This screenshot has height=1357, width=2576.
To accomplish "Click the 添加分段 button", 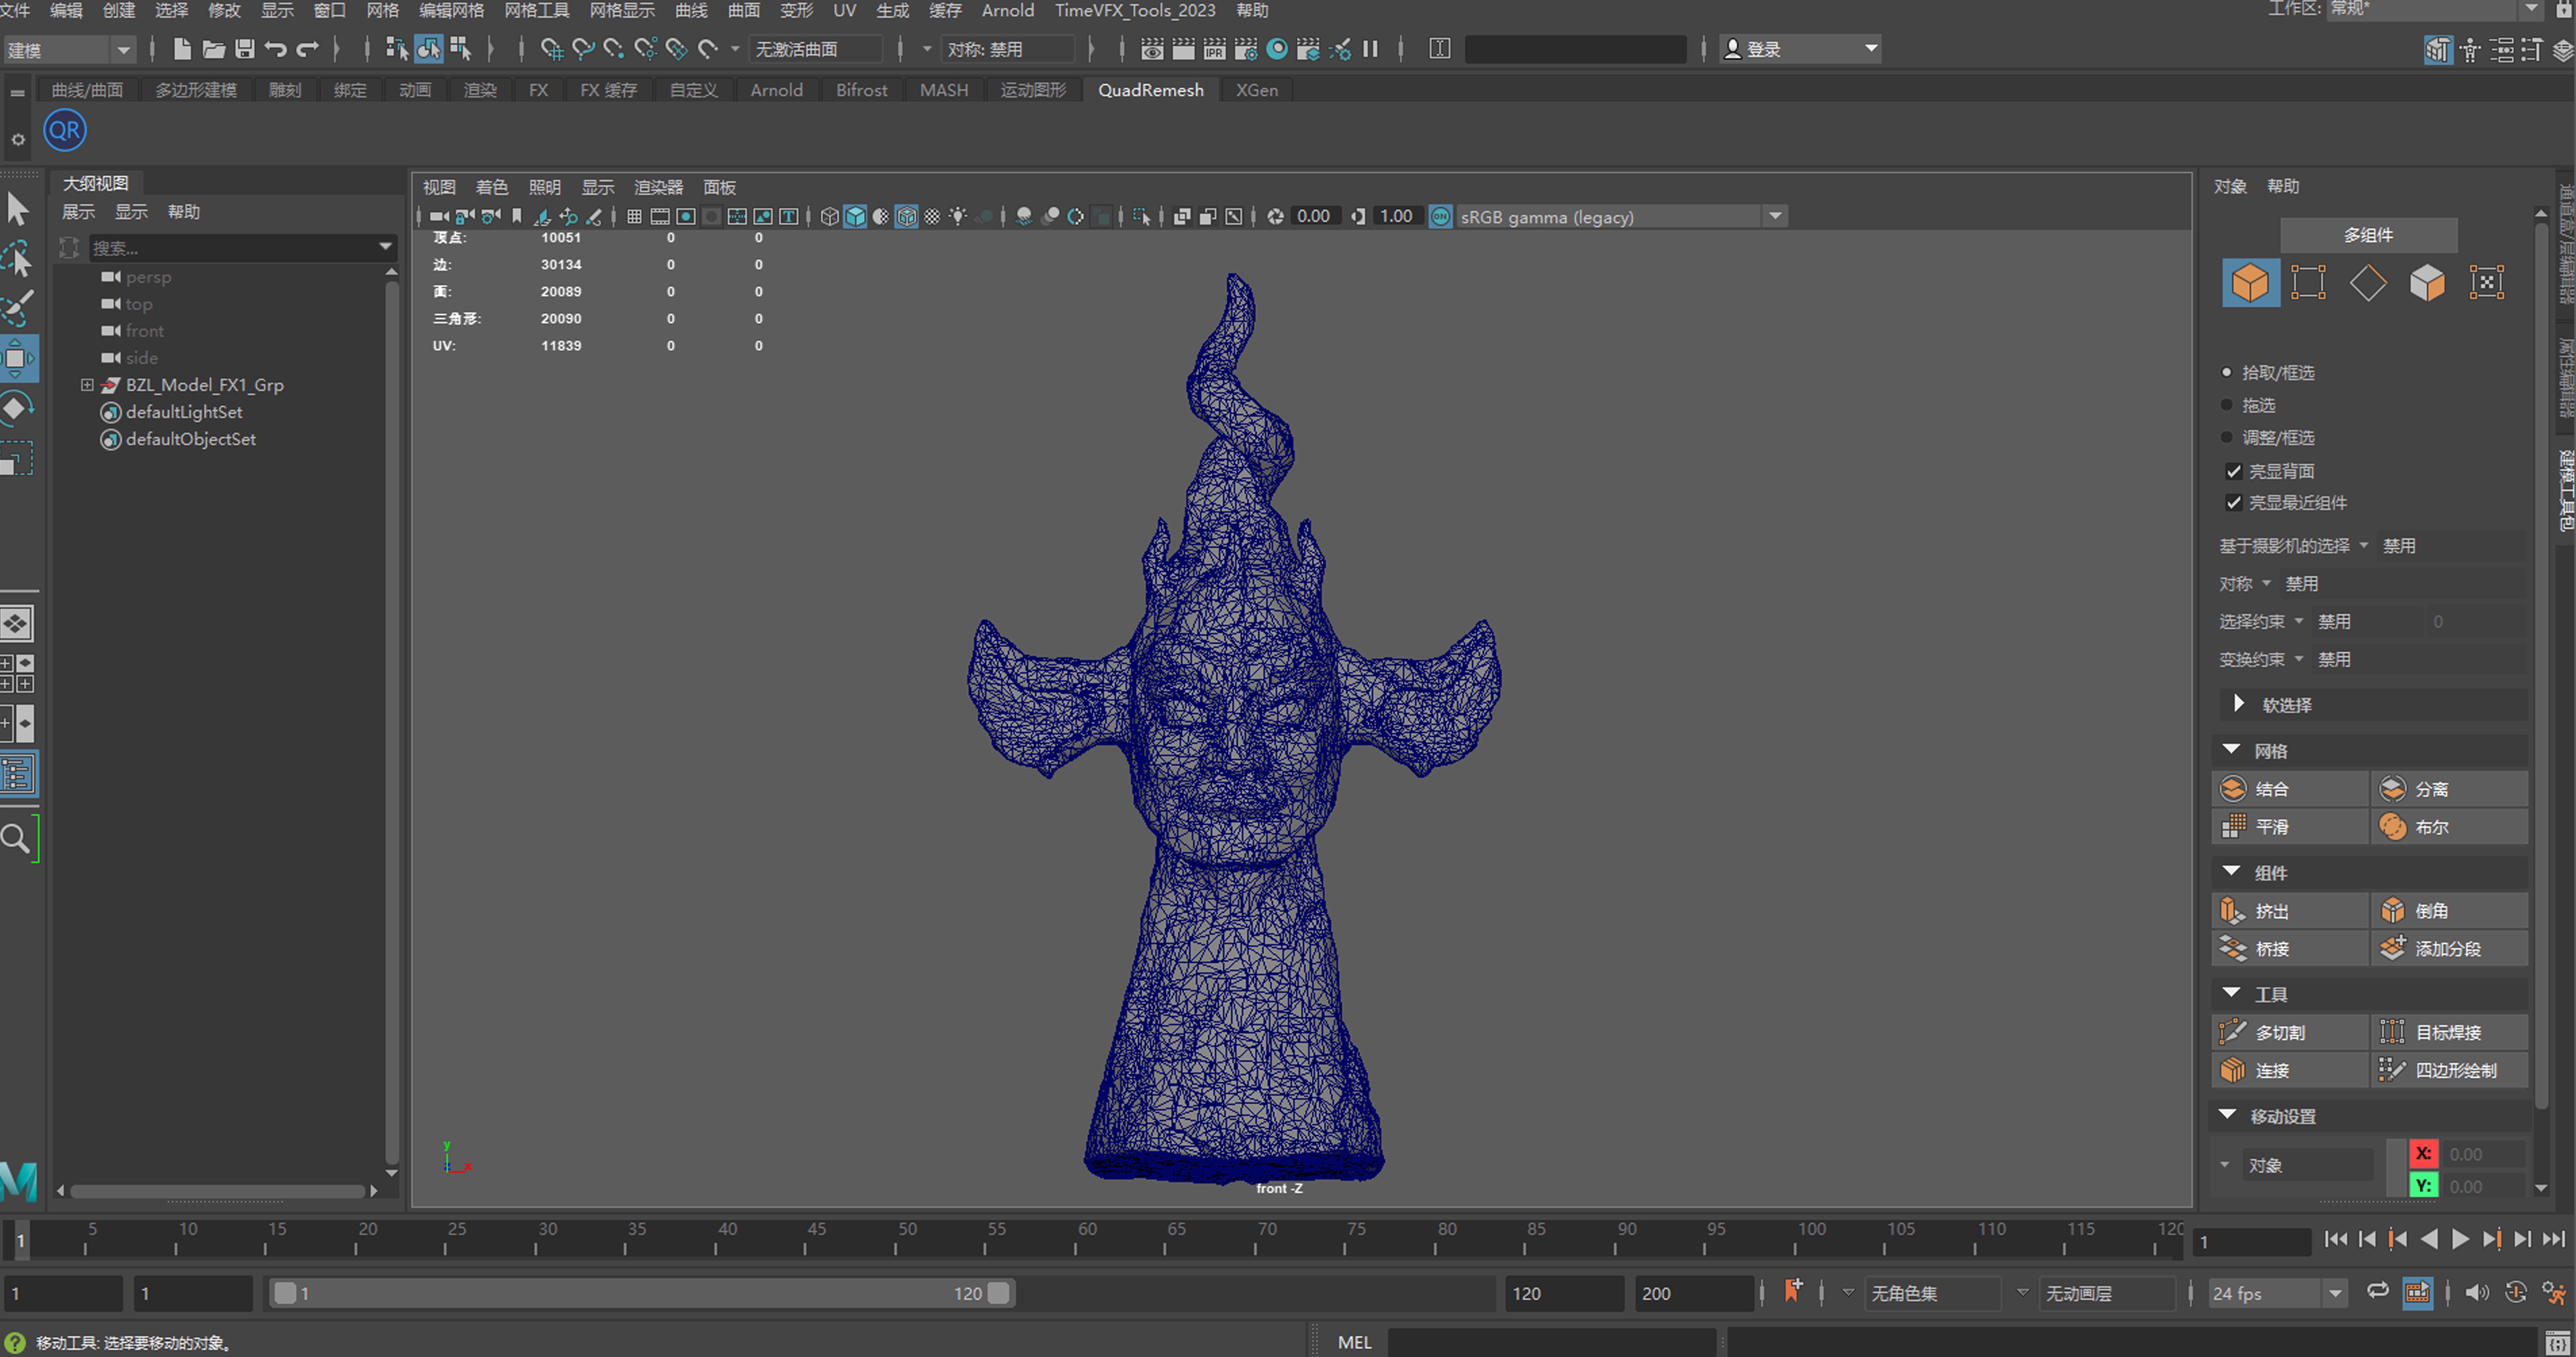I will point(2449,949).
